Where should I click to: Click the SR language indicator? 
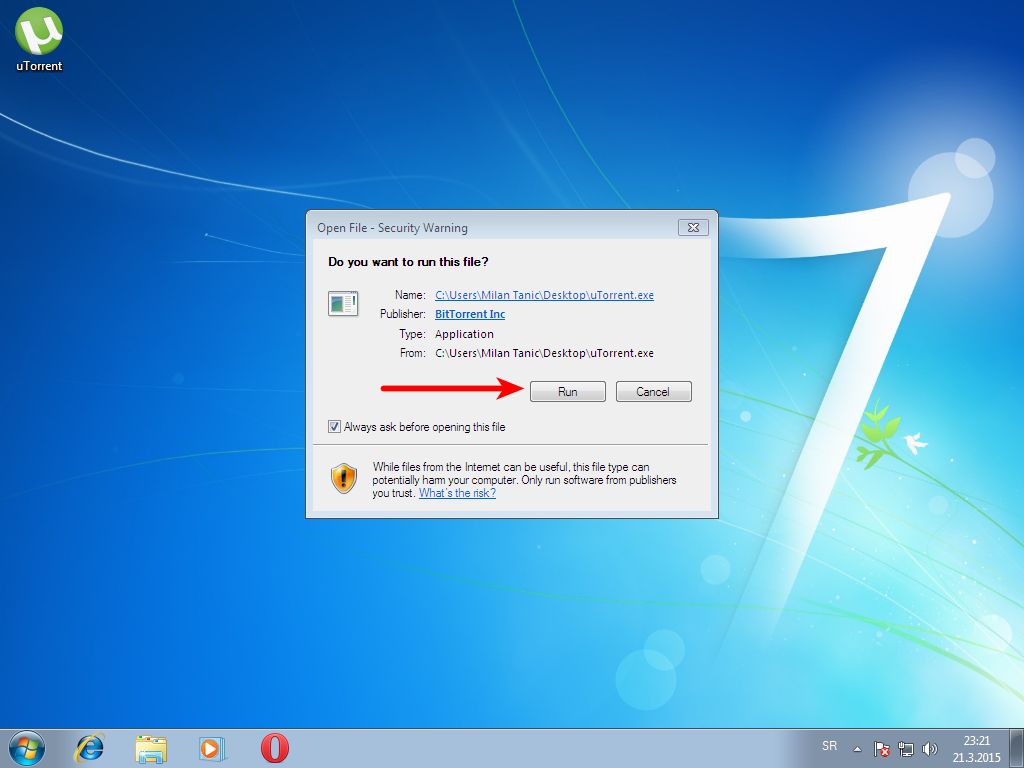click(829, 746)
